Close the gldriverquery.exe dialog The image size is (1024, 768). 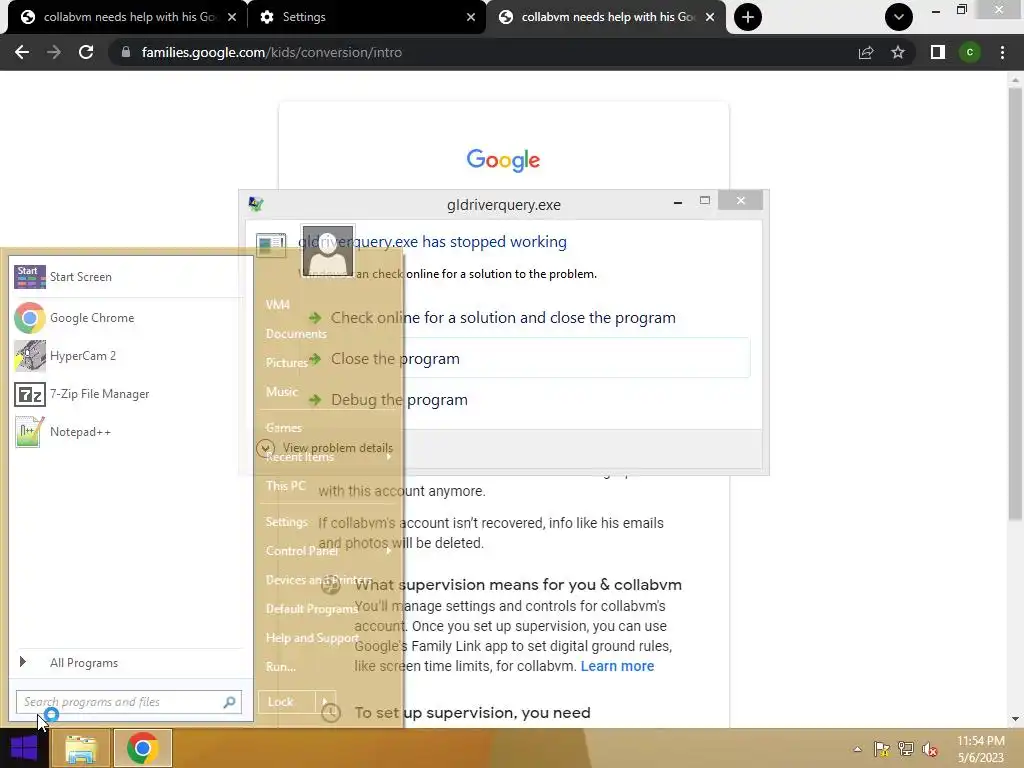pos(741,200)
